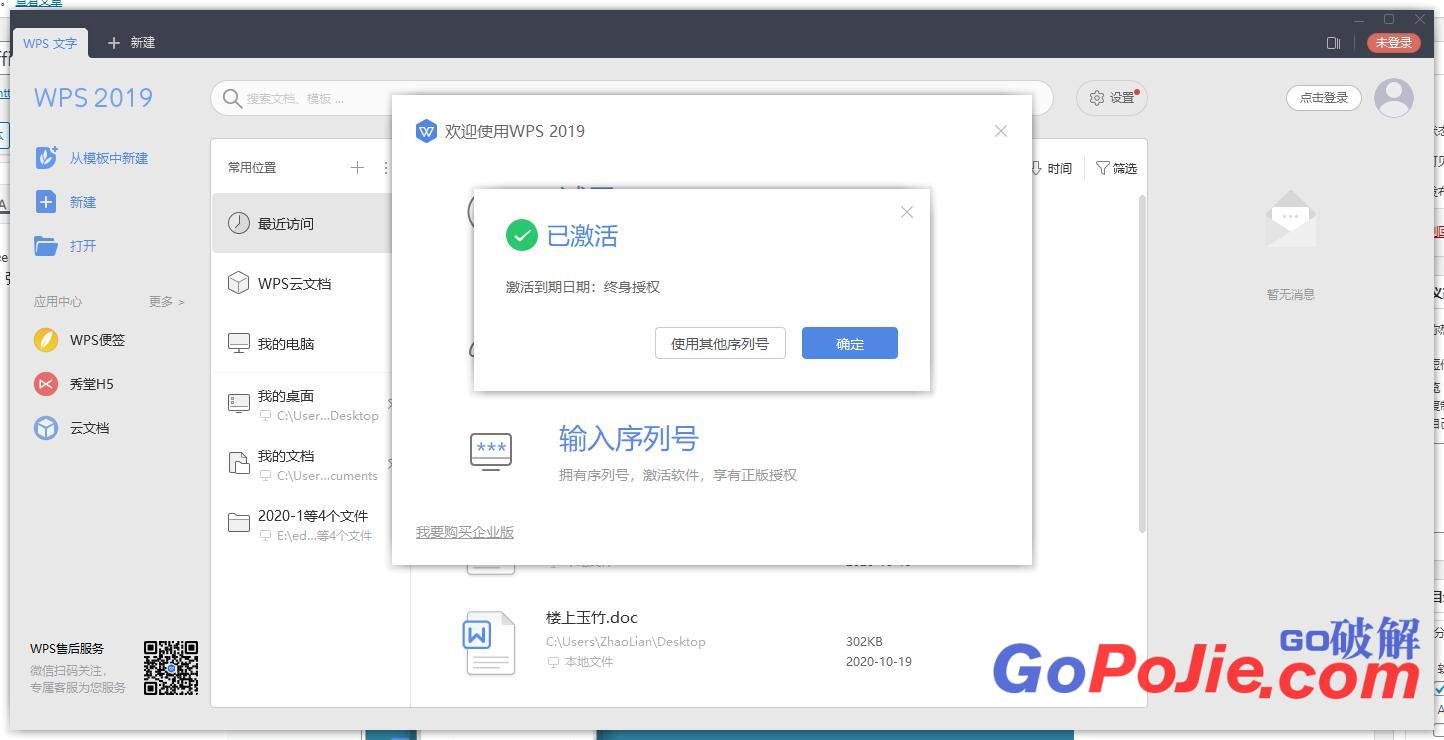
Task: Select WPS云文档 in common locations
Action: [x=293, y=283]
